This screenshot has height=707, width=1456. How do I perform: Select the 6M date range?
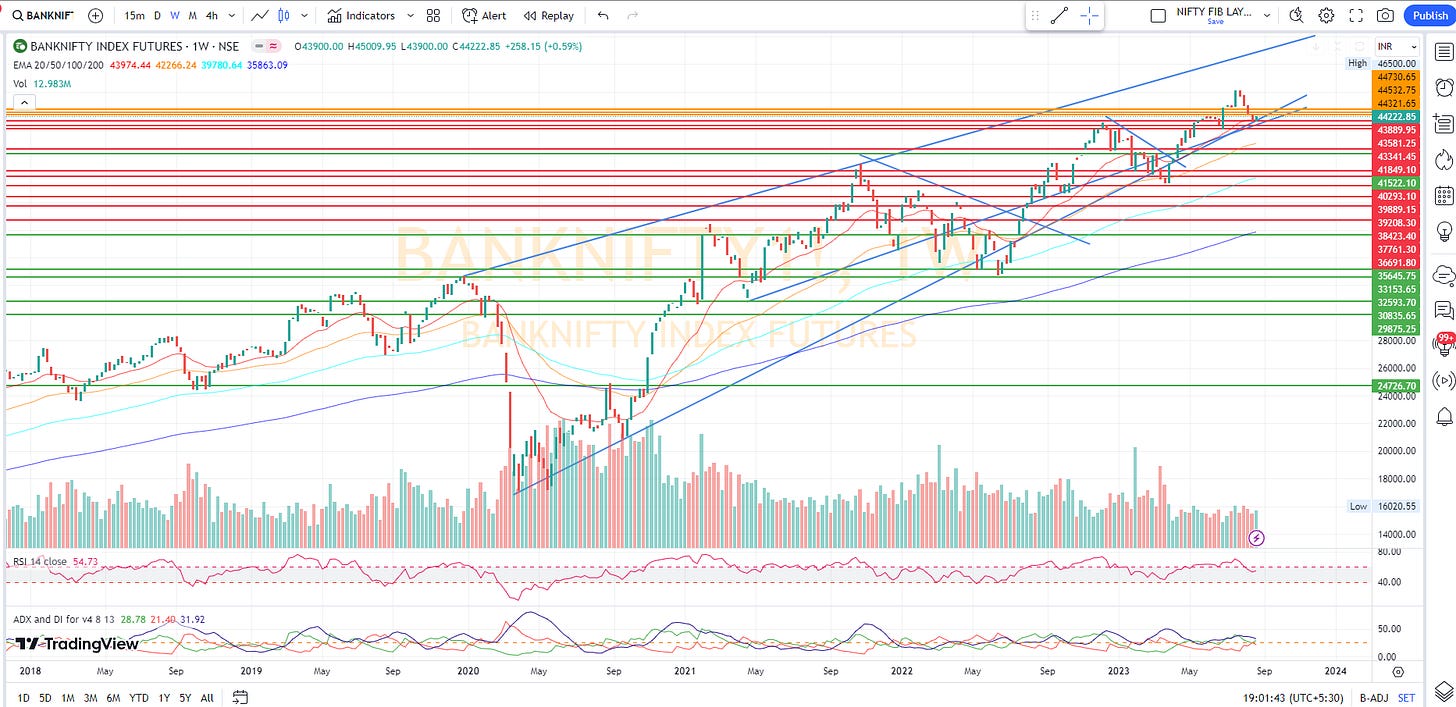[114, 697]
